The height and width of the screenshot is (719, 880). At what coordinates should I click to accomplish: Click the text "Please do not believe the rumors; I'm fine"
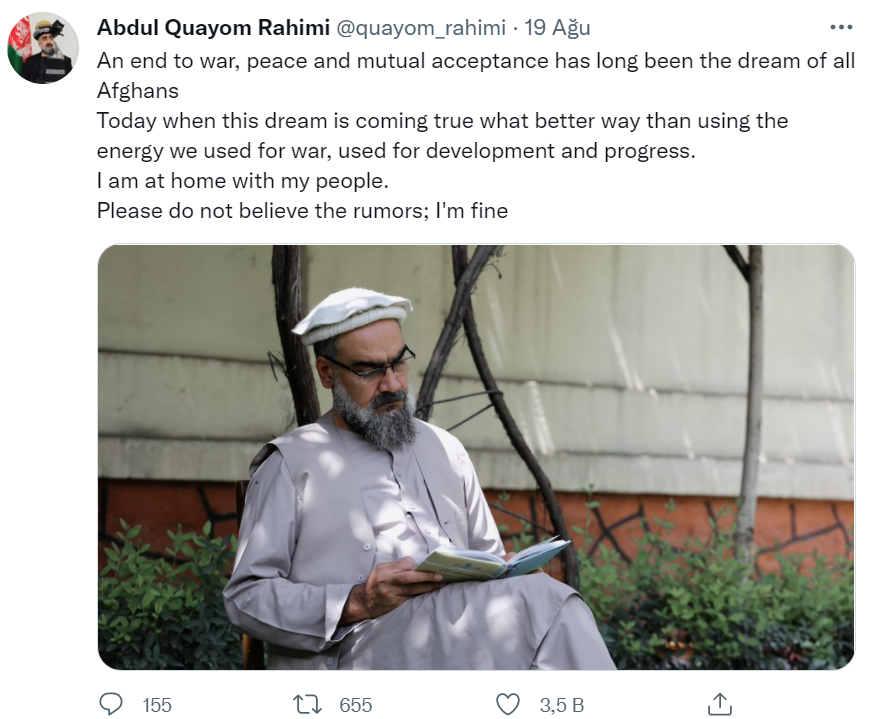pyautogui.click(x=303, y=211)
